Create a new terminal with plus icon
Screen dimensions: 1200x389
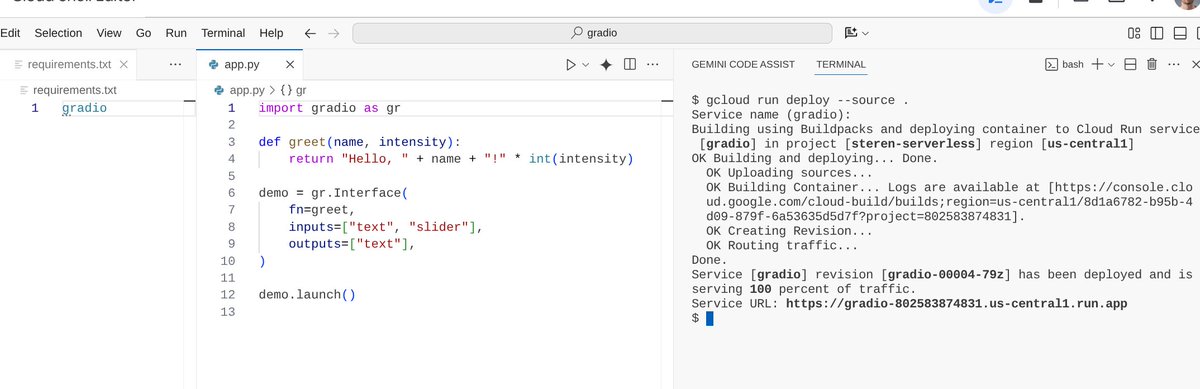click(x=1097, y=65)
